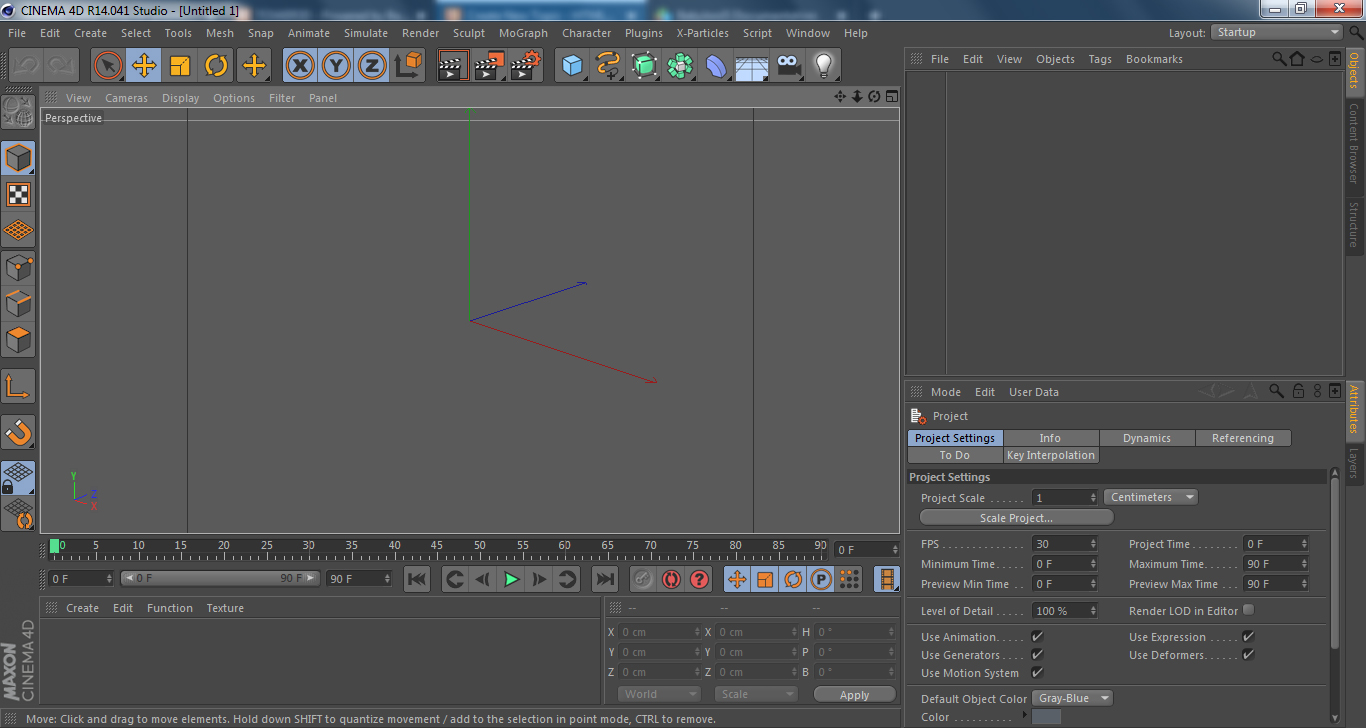Adjust the FPS stepper arrows

tap(1093, 544)
